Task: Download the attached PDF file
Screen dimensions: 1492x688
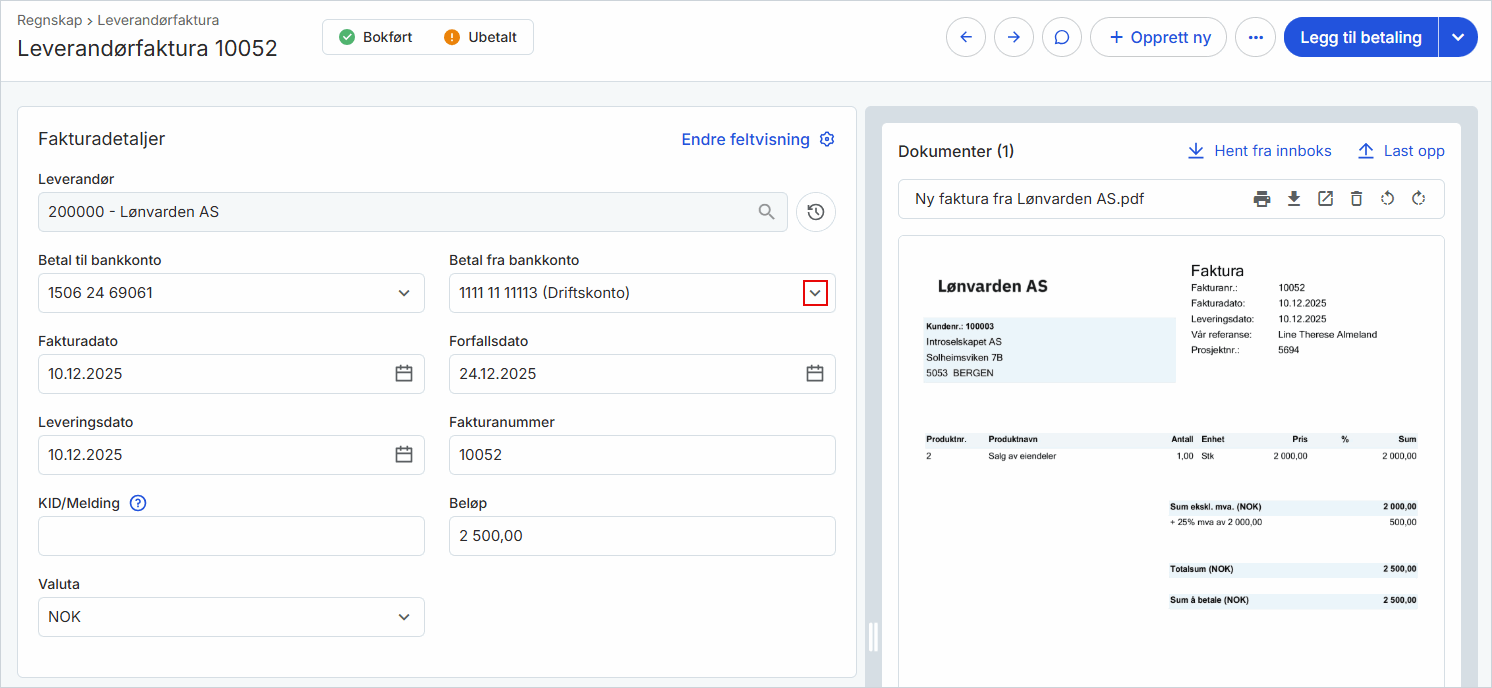Action: click(1294, 199)
